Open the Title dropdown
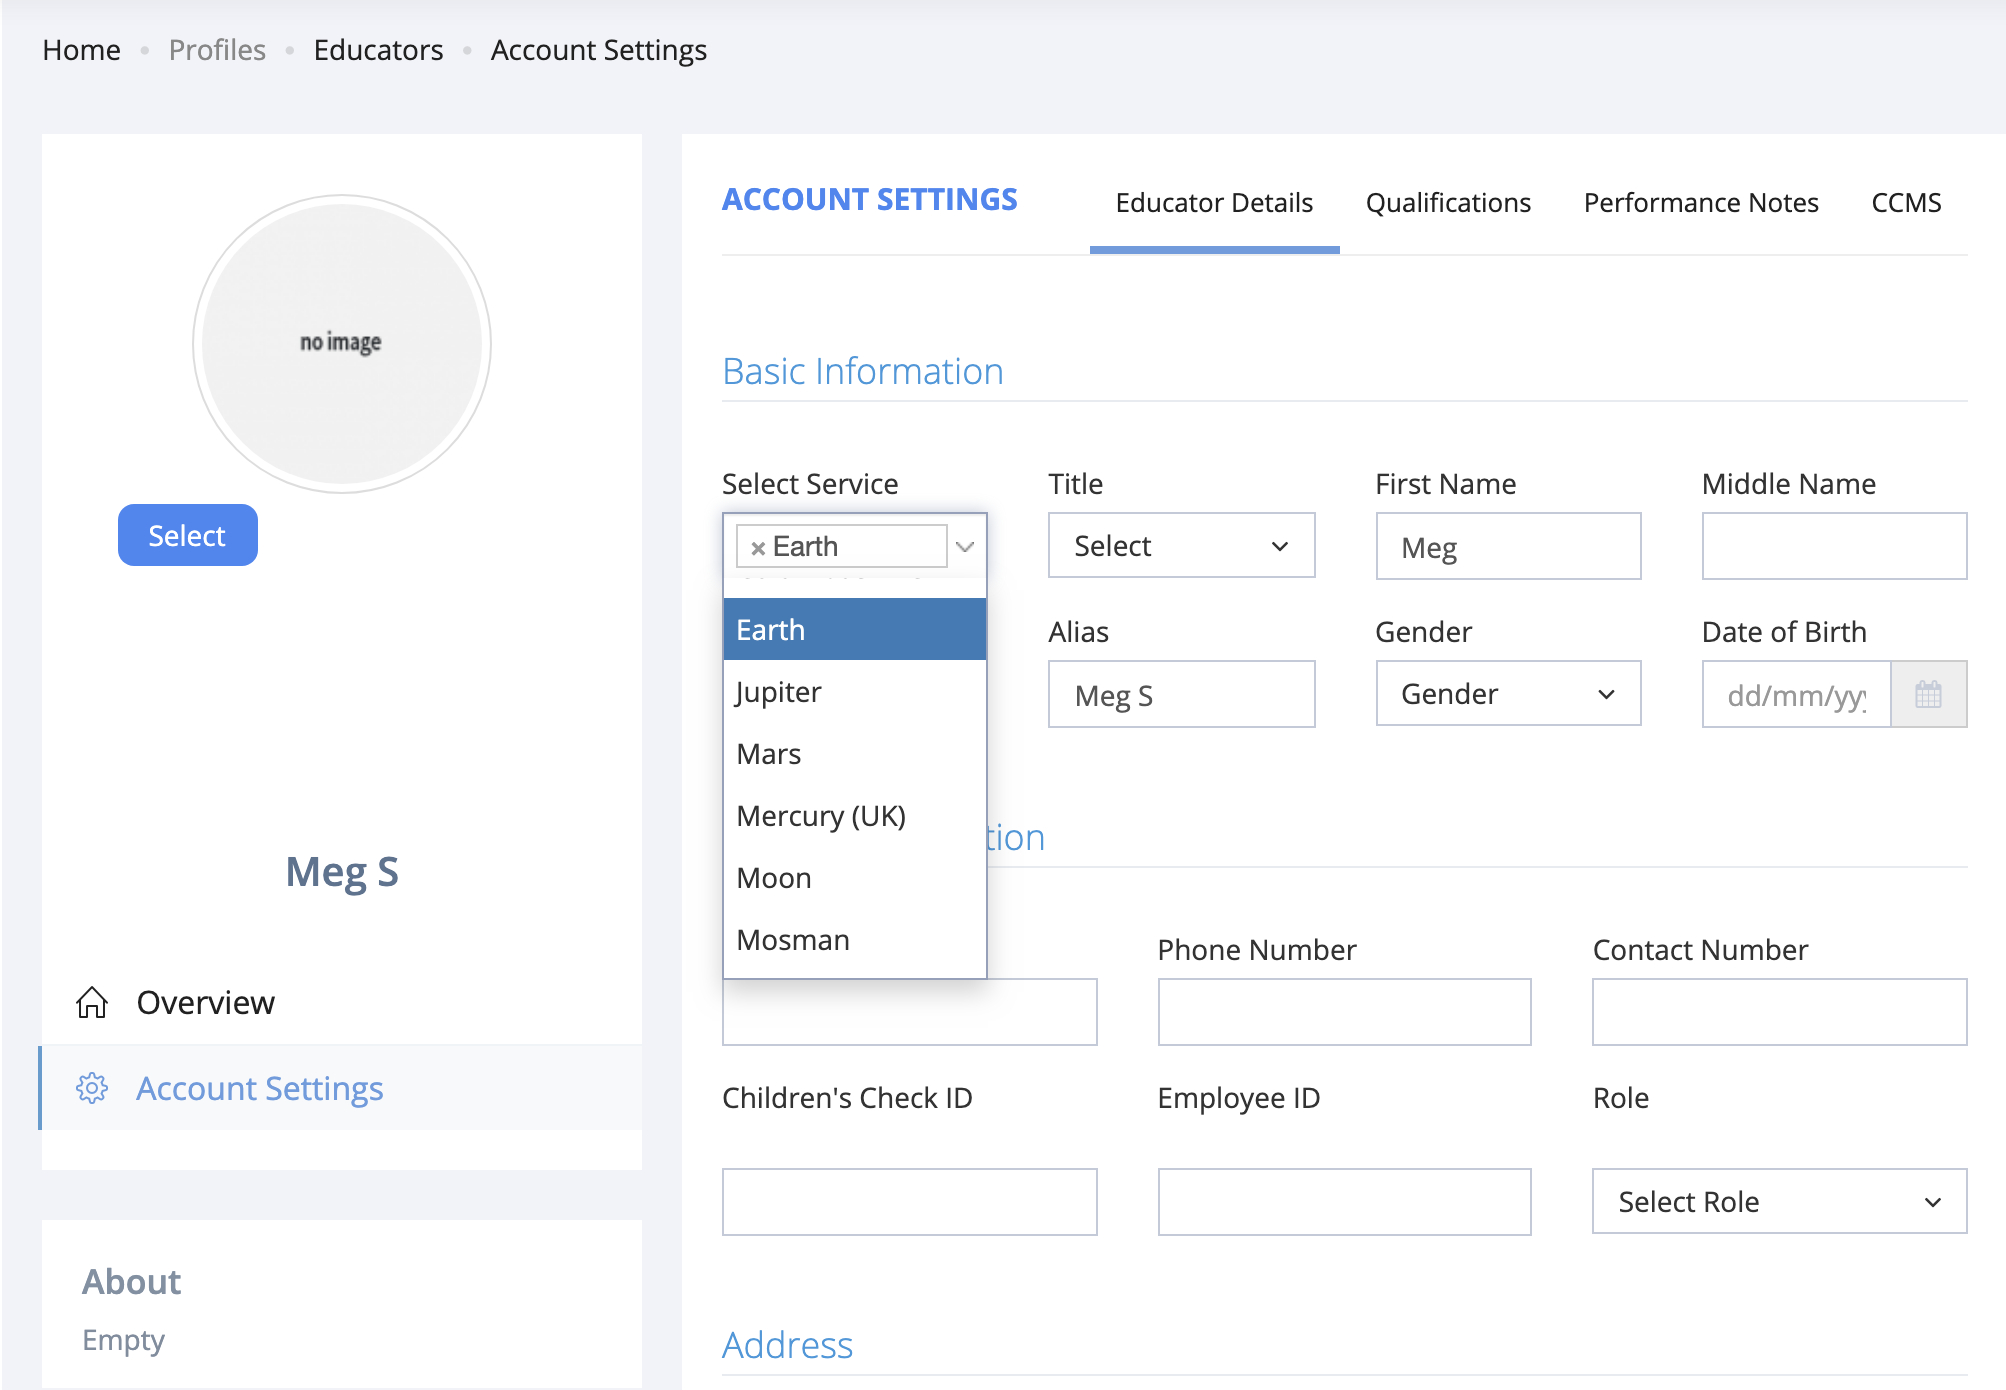 1180,546
